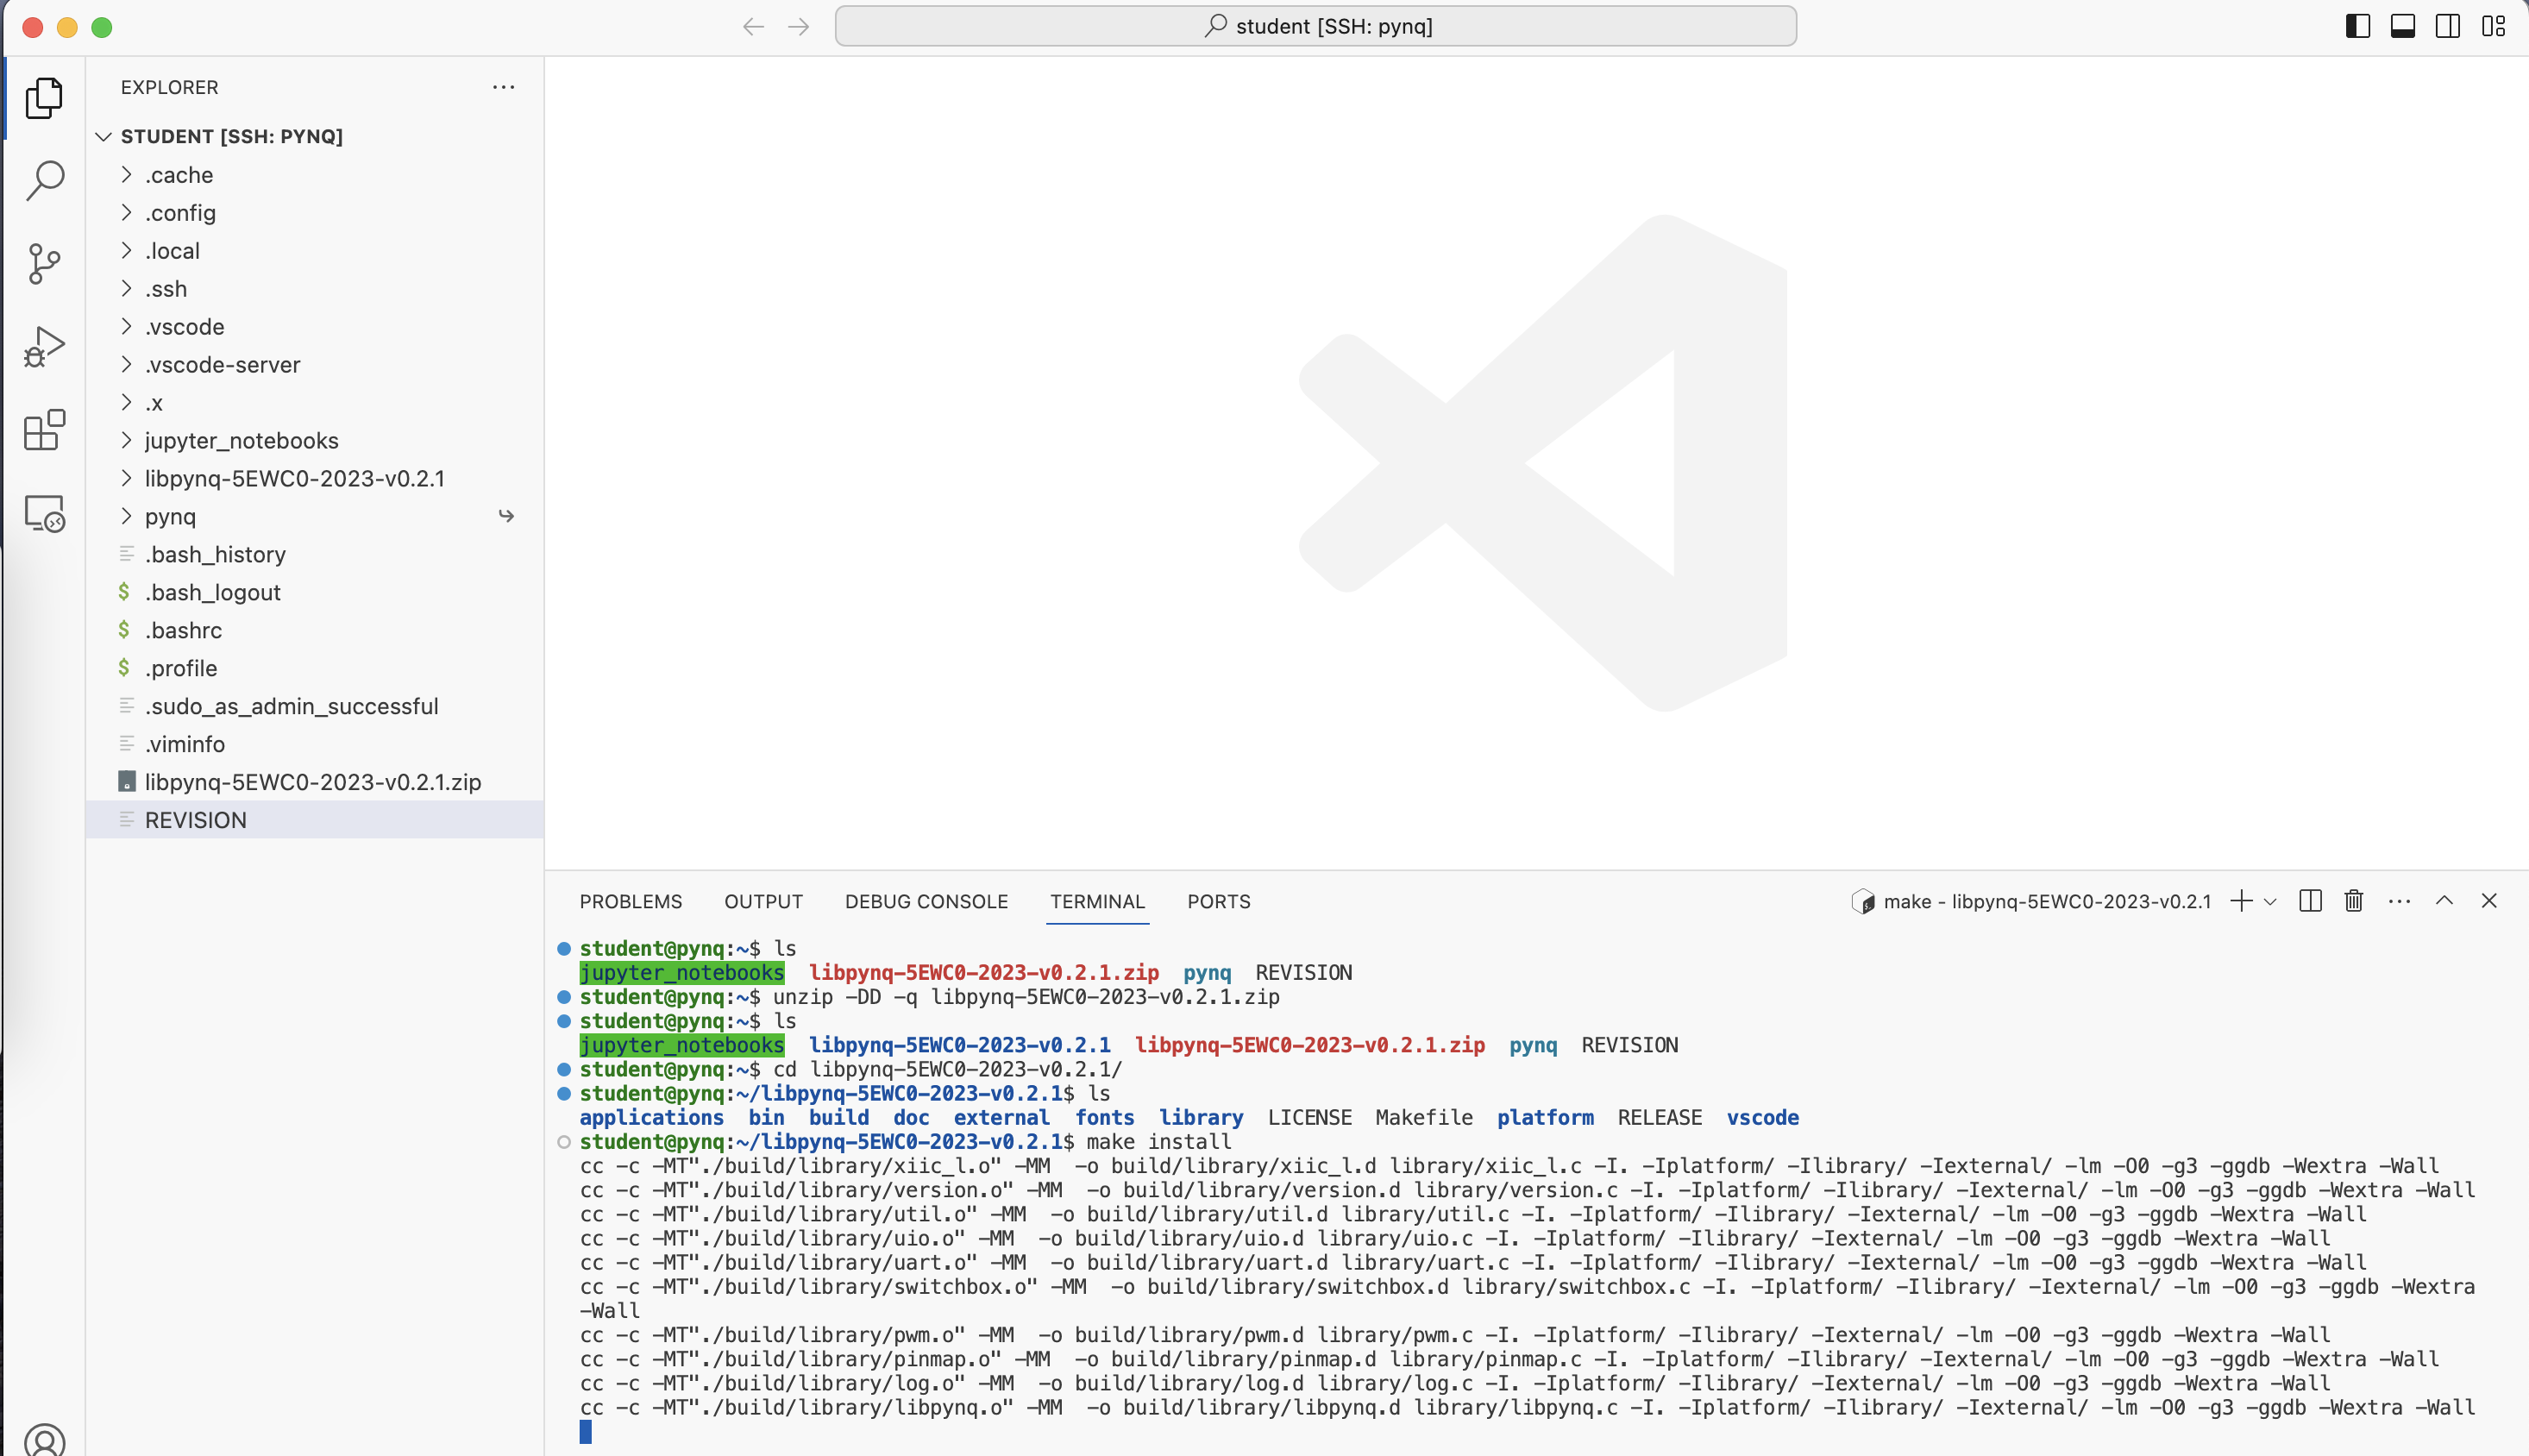This screenshot has height=1456, width=2529.
Task: Toggle the secondary side bar layout
Action: click(2448, 27)
